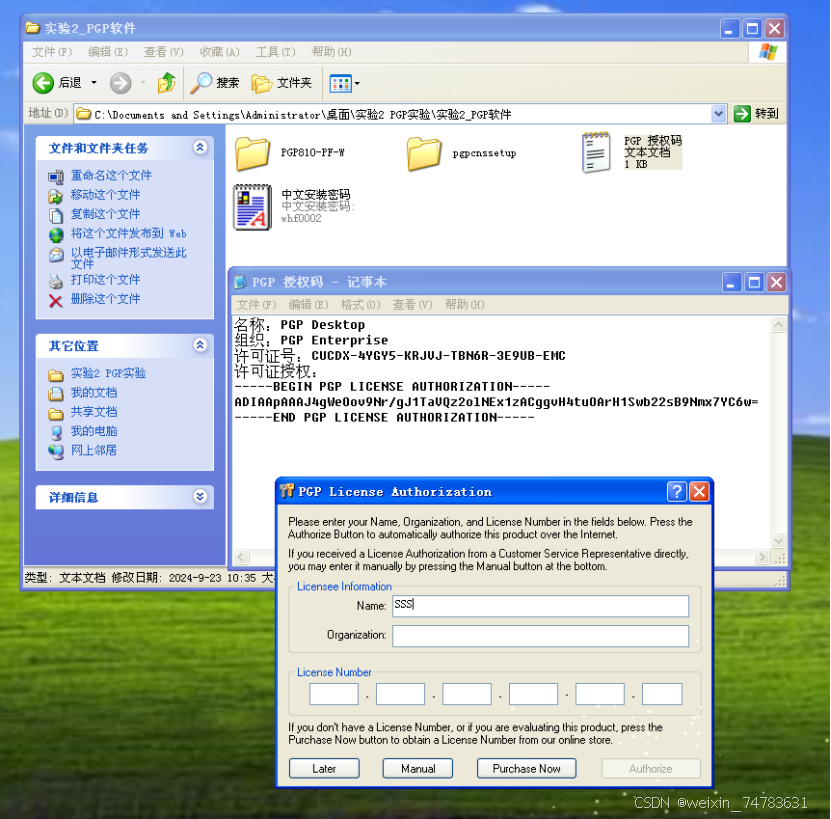This screenshot has height=819, width=831.
Task: Click Notepad horizontal scrollbar right arrow
Action: (x=762, y=557)
